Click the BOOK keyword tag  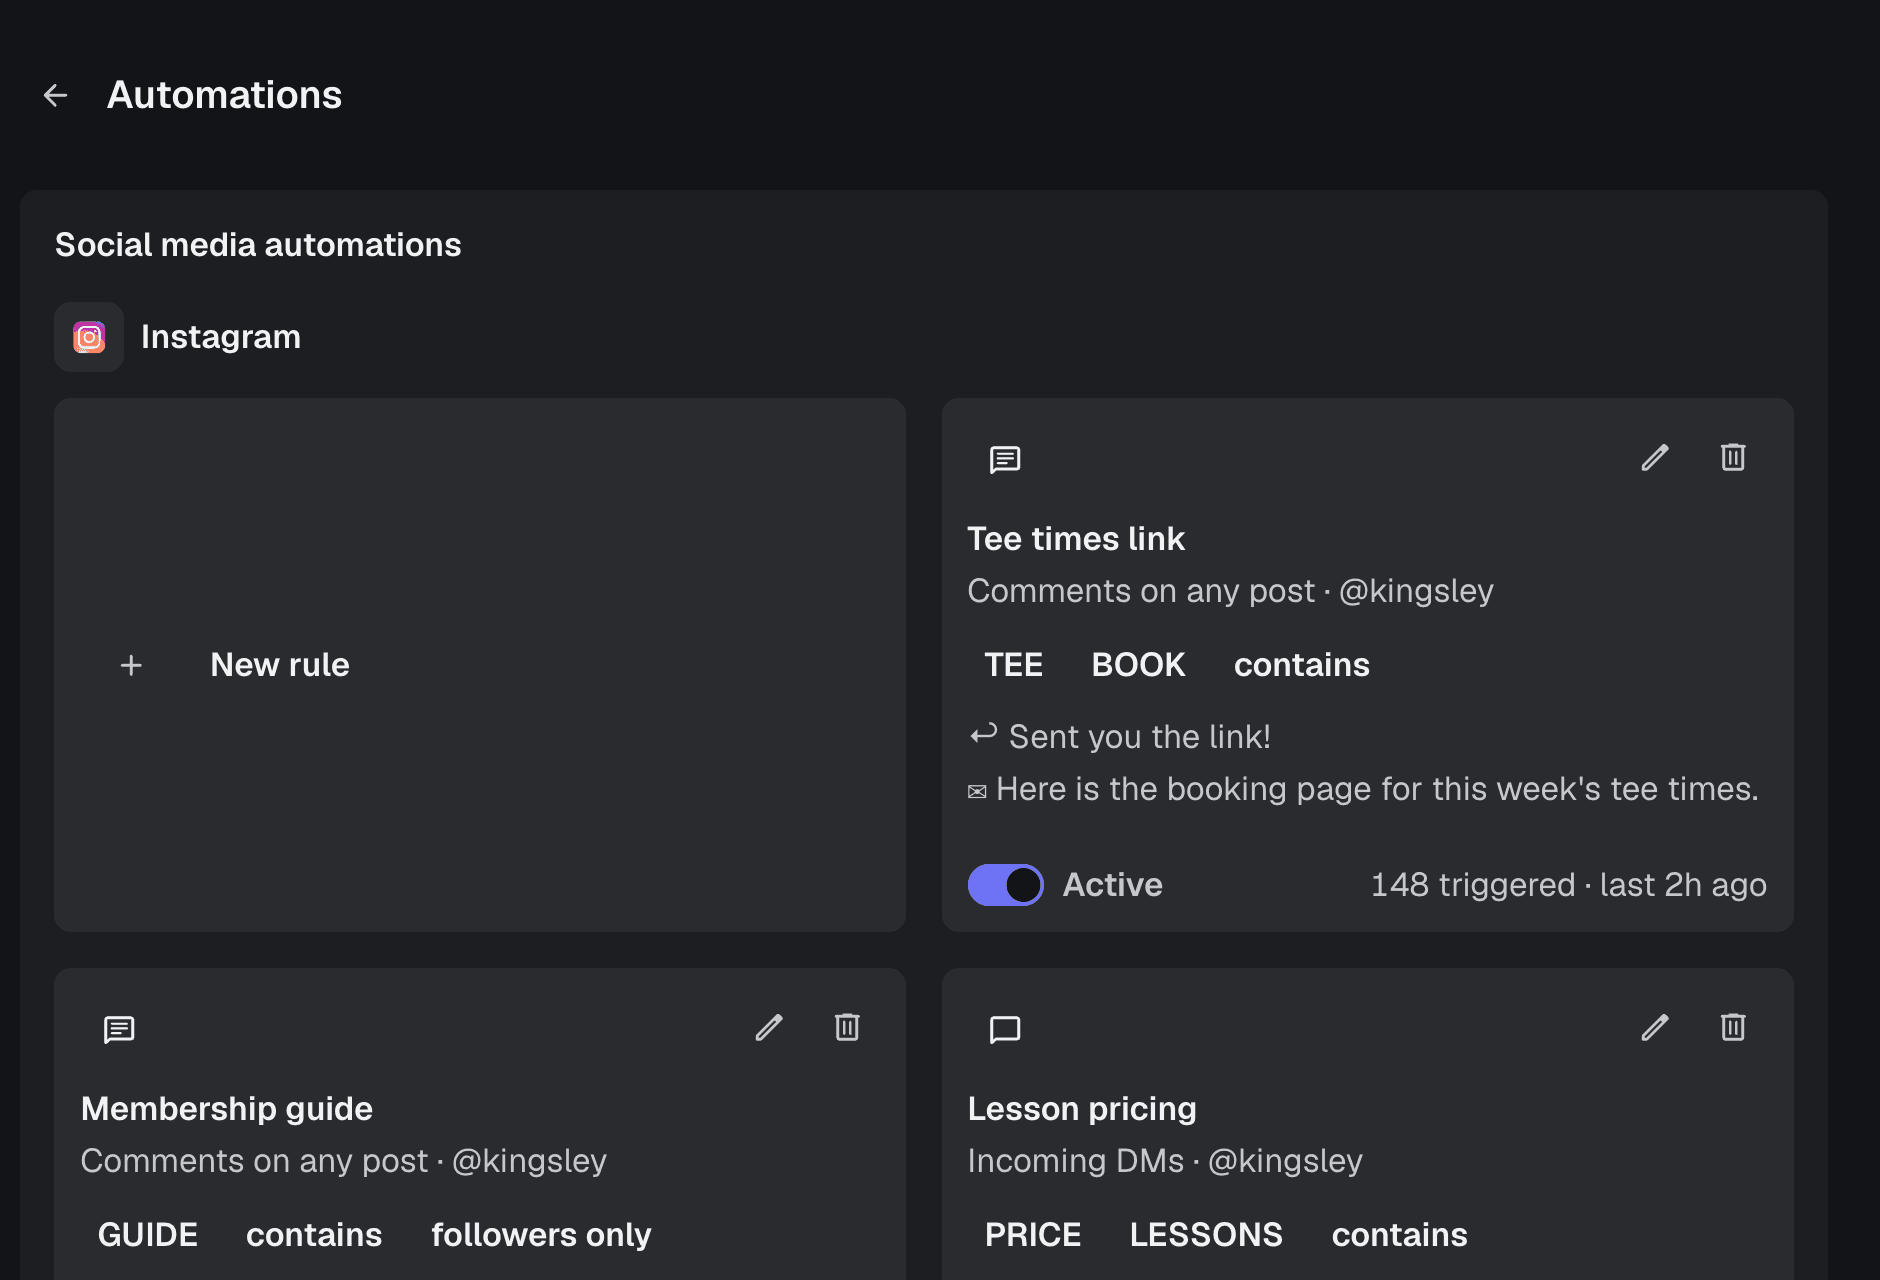click(x=1138, y=665)
